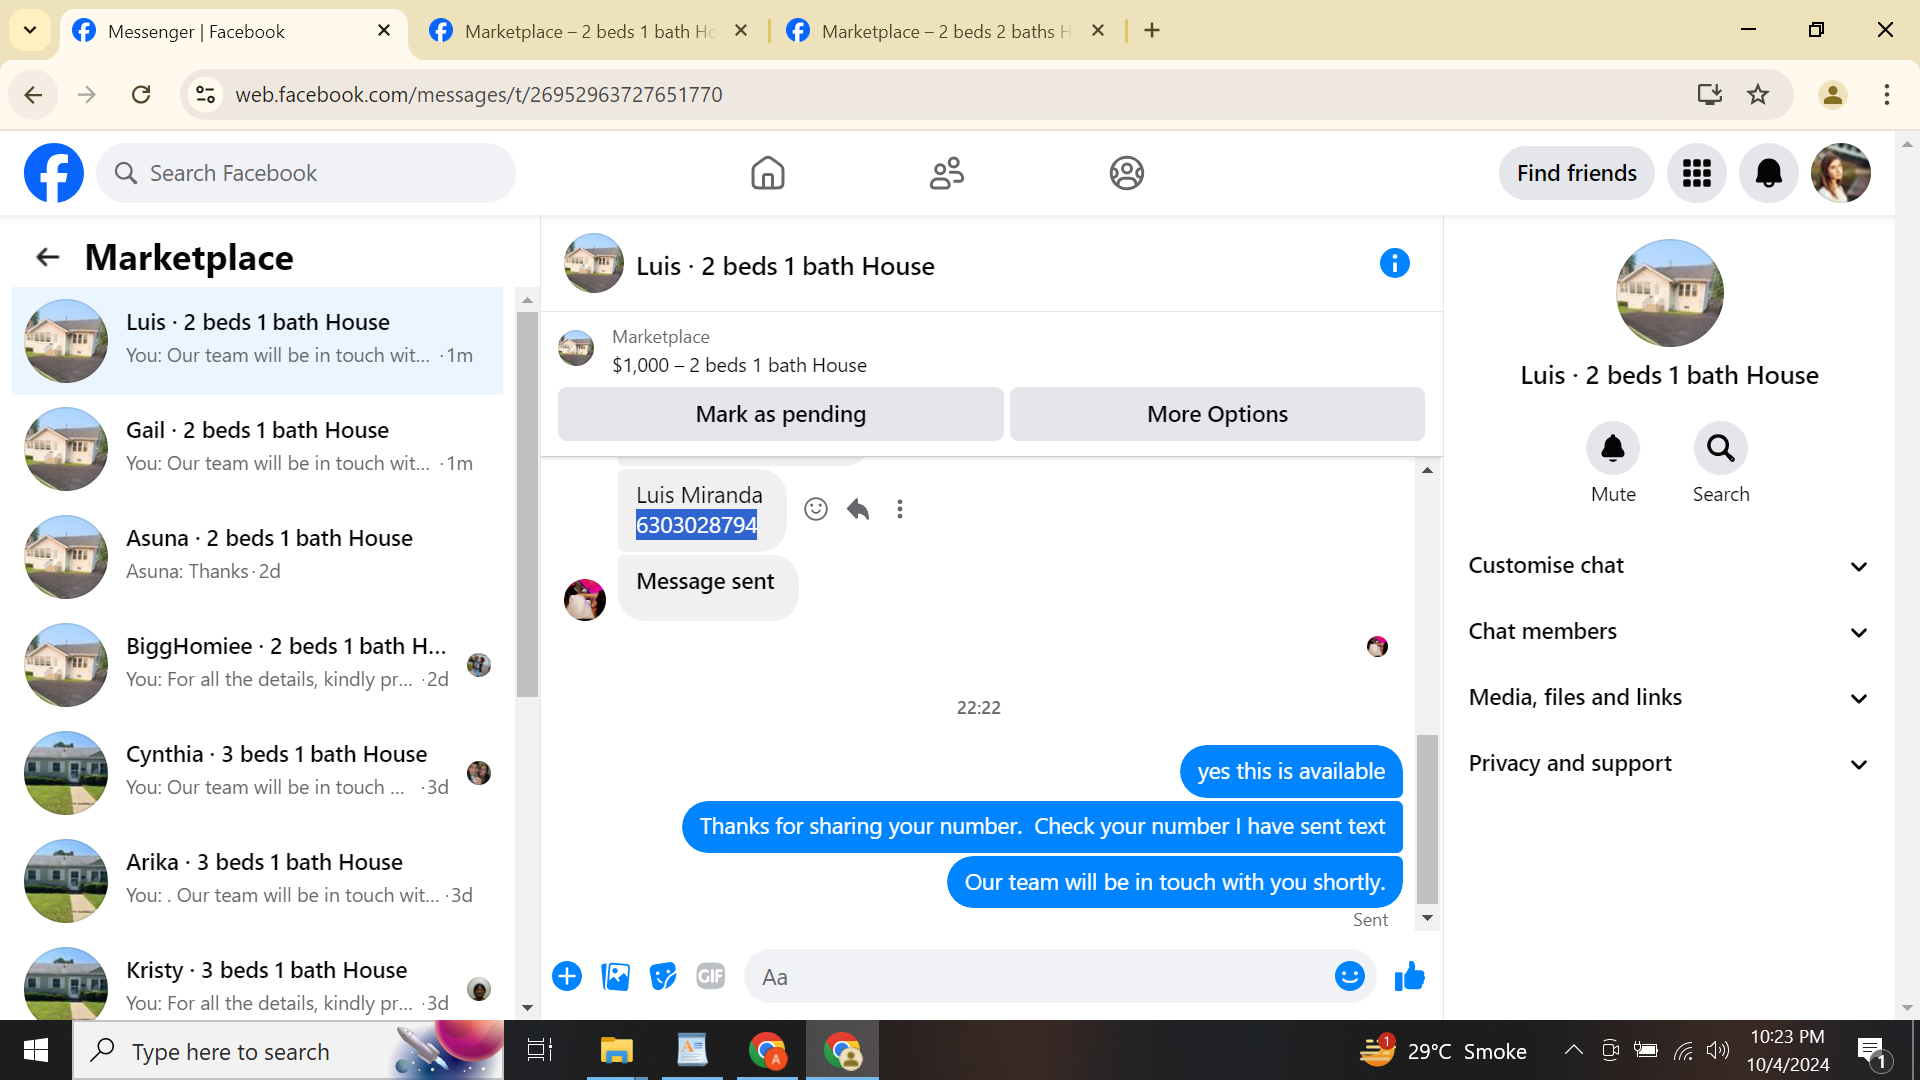
Task: Choose a GIF in the composer
Action: pos(711,976)
